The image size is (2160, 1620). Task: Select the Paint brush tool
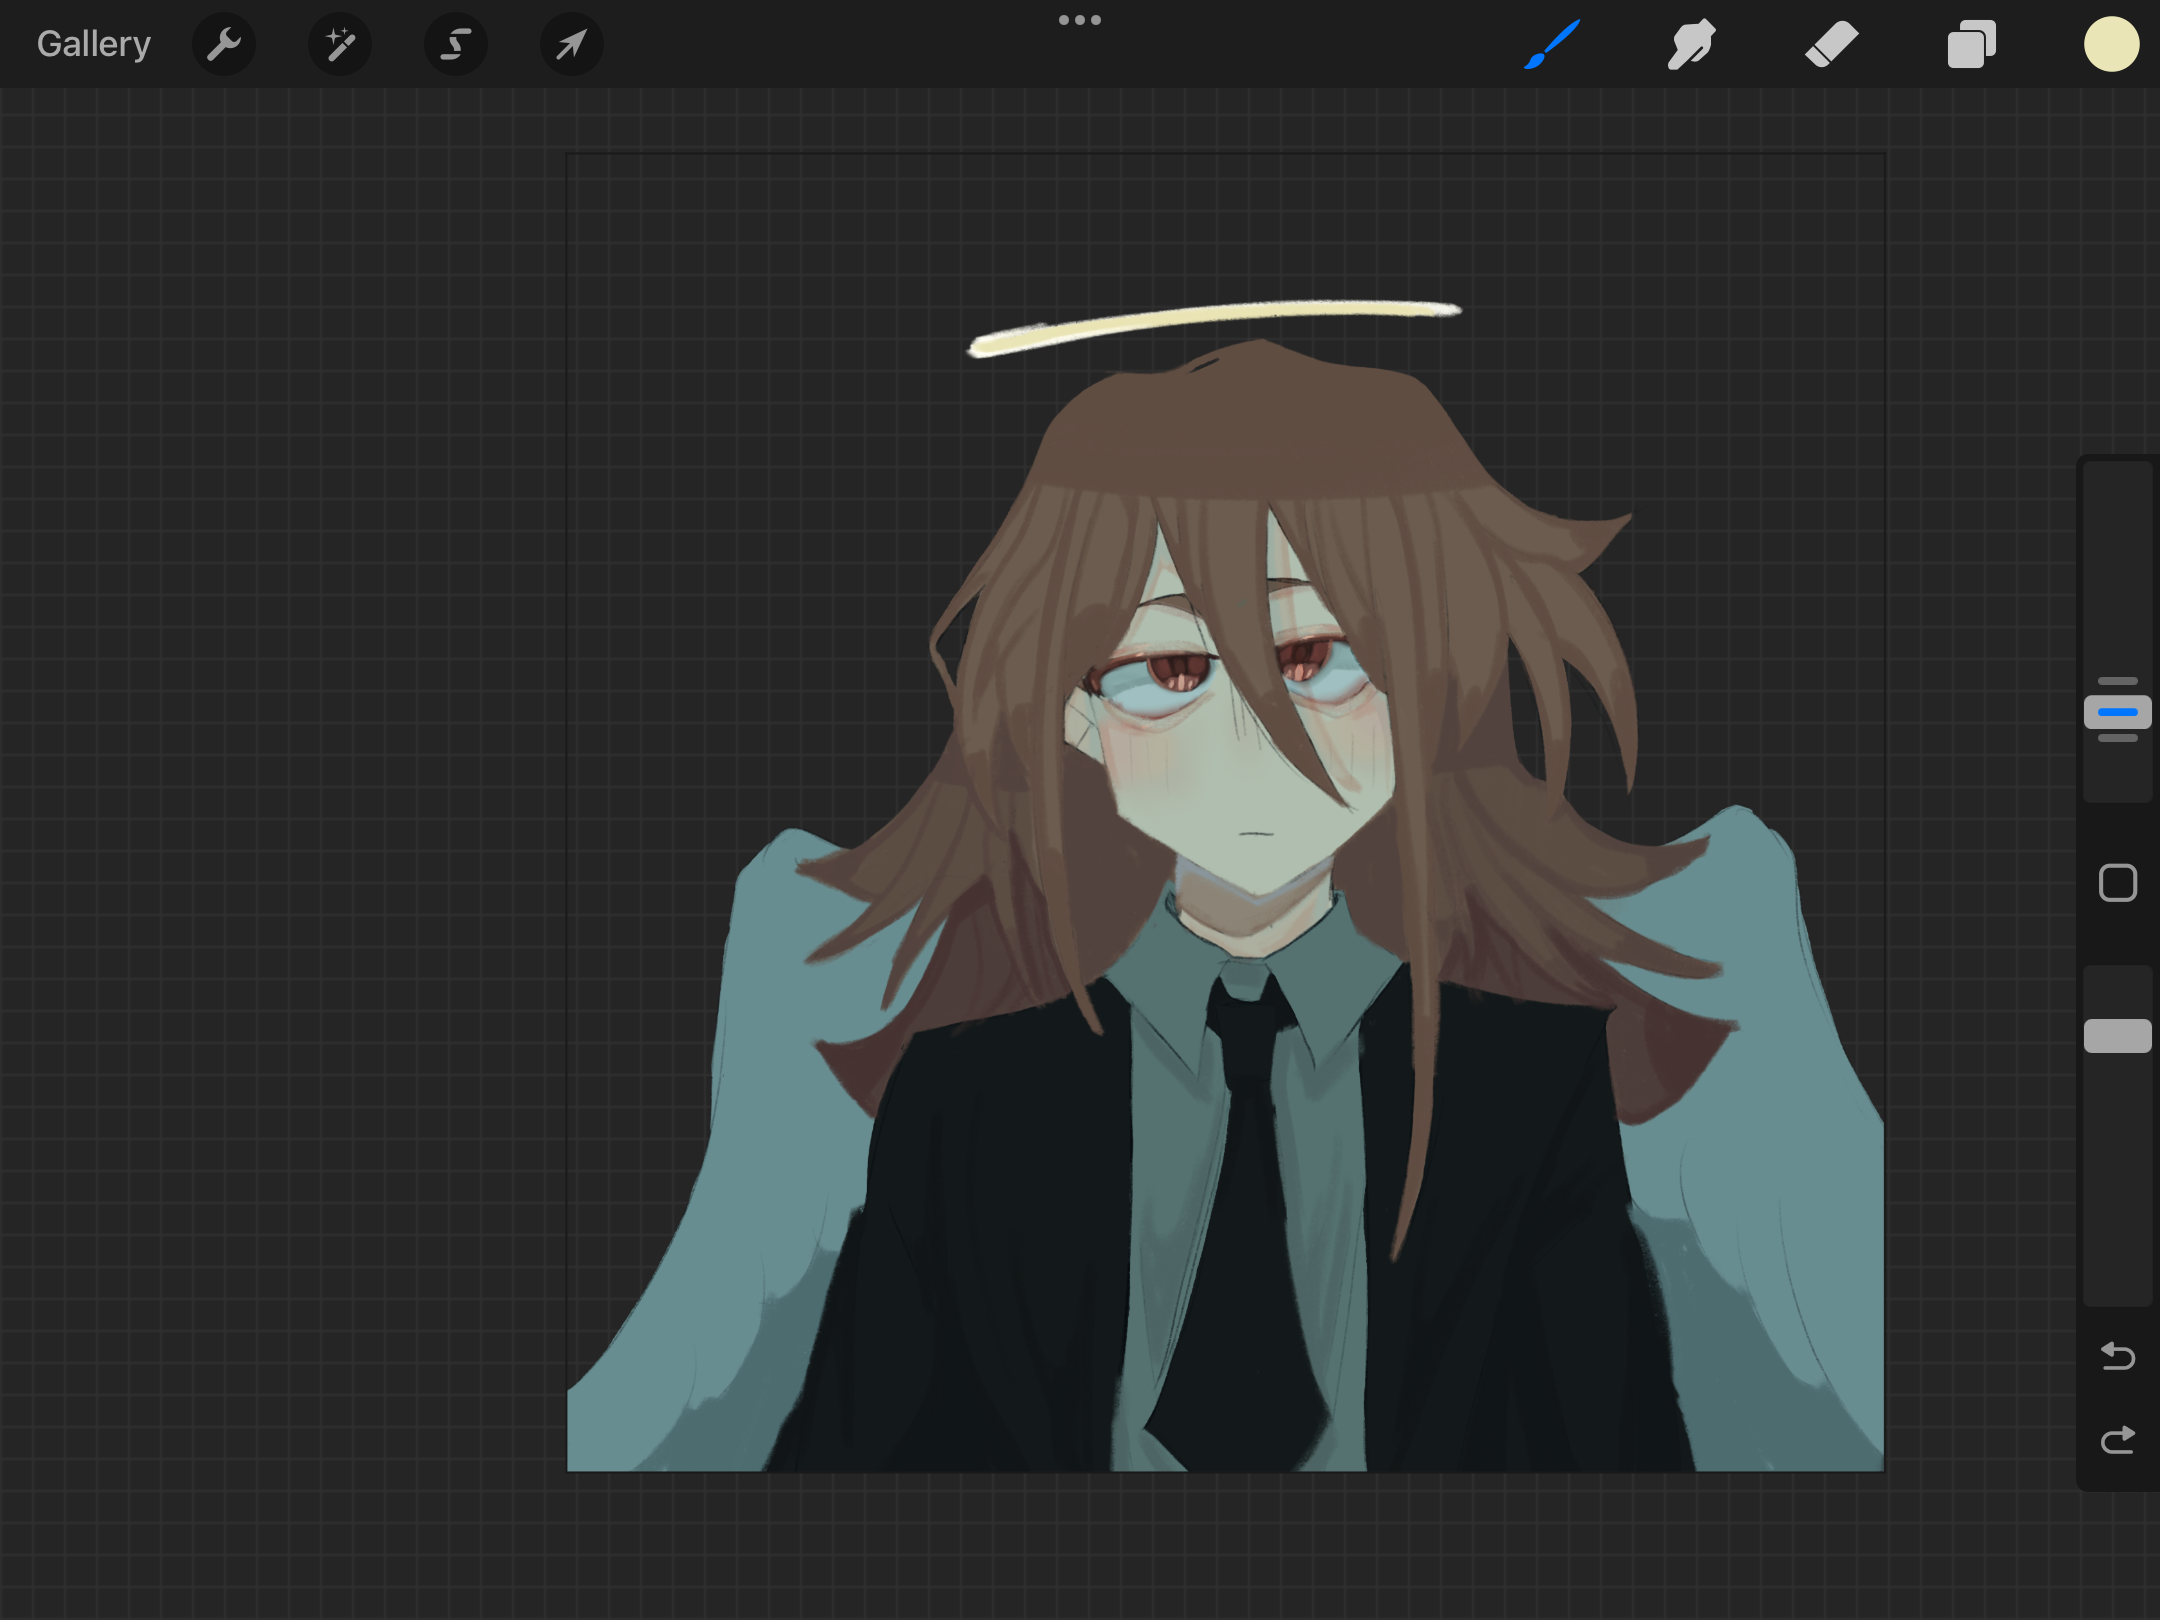point(1552,44)
